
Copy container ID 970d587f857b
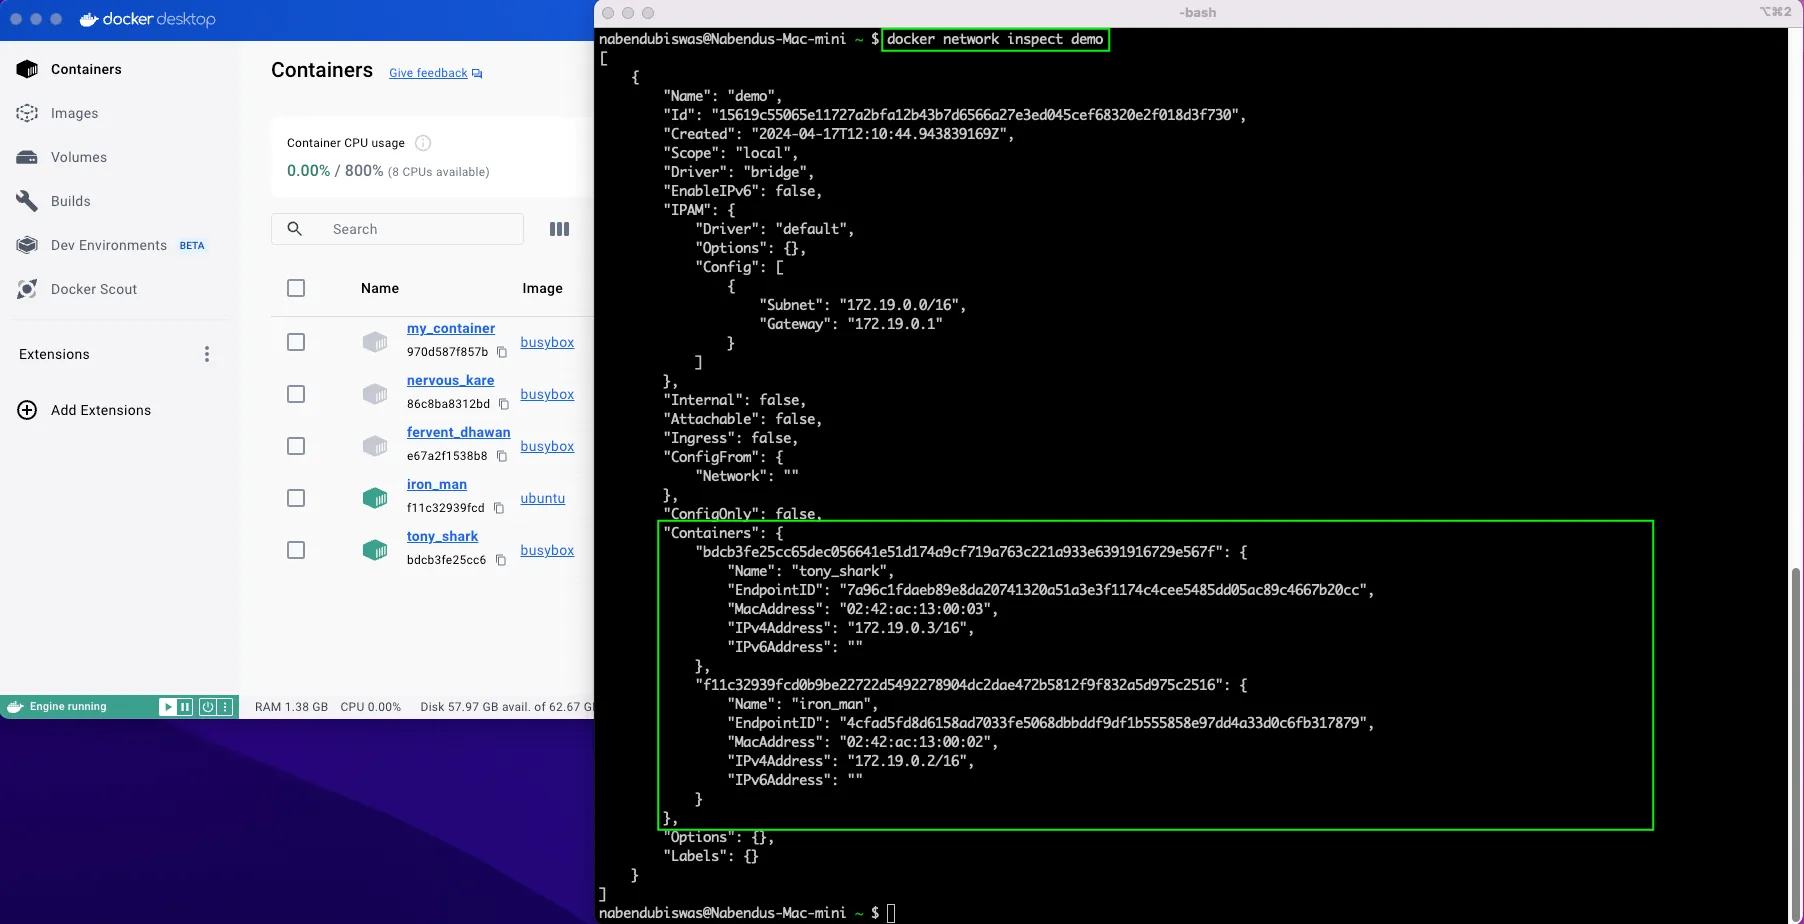click(502, 352)
